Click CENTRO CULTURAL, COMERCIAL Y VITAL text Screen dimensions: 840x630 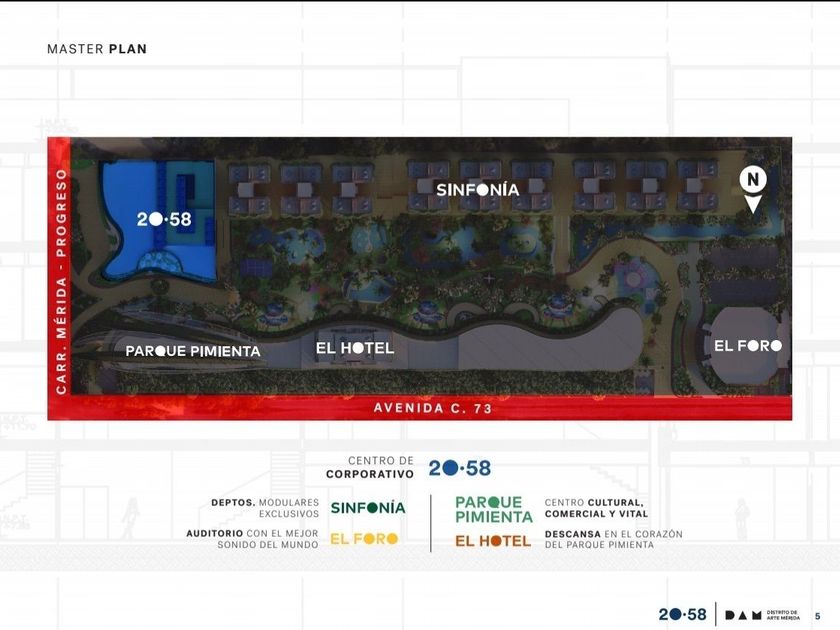pos(596,508)
